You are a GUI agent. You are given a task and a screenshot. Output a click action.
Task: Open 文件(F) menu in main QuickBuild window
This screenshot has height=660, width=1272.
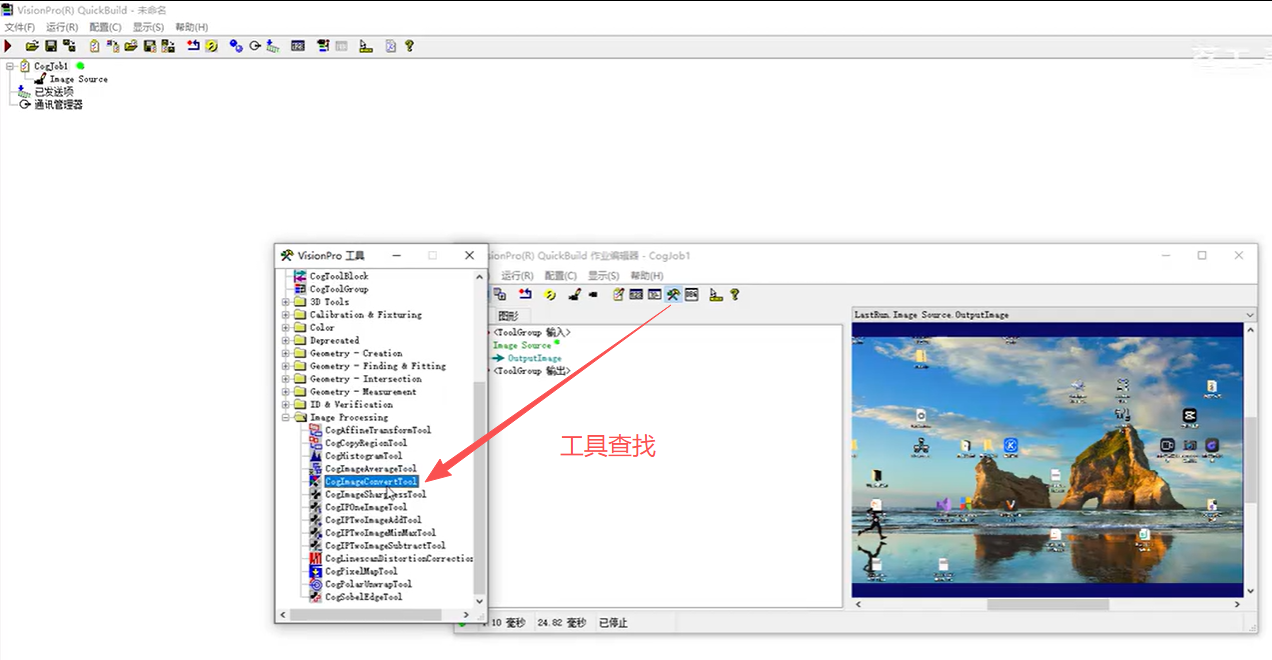pos(20,27)
